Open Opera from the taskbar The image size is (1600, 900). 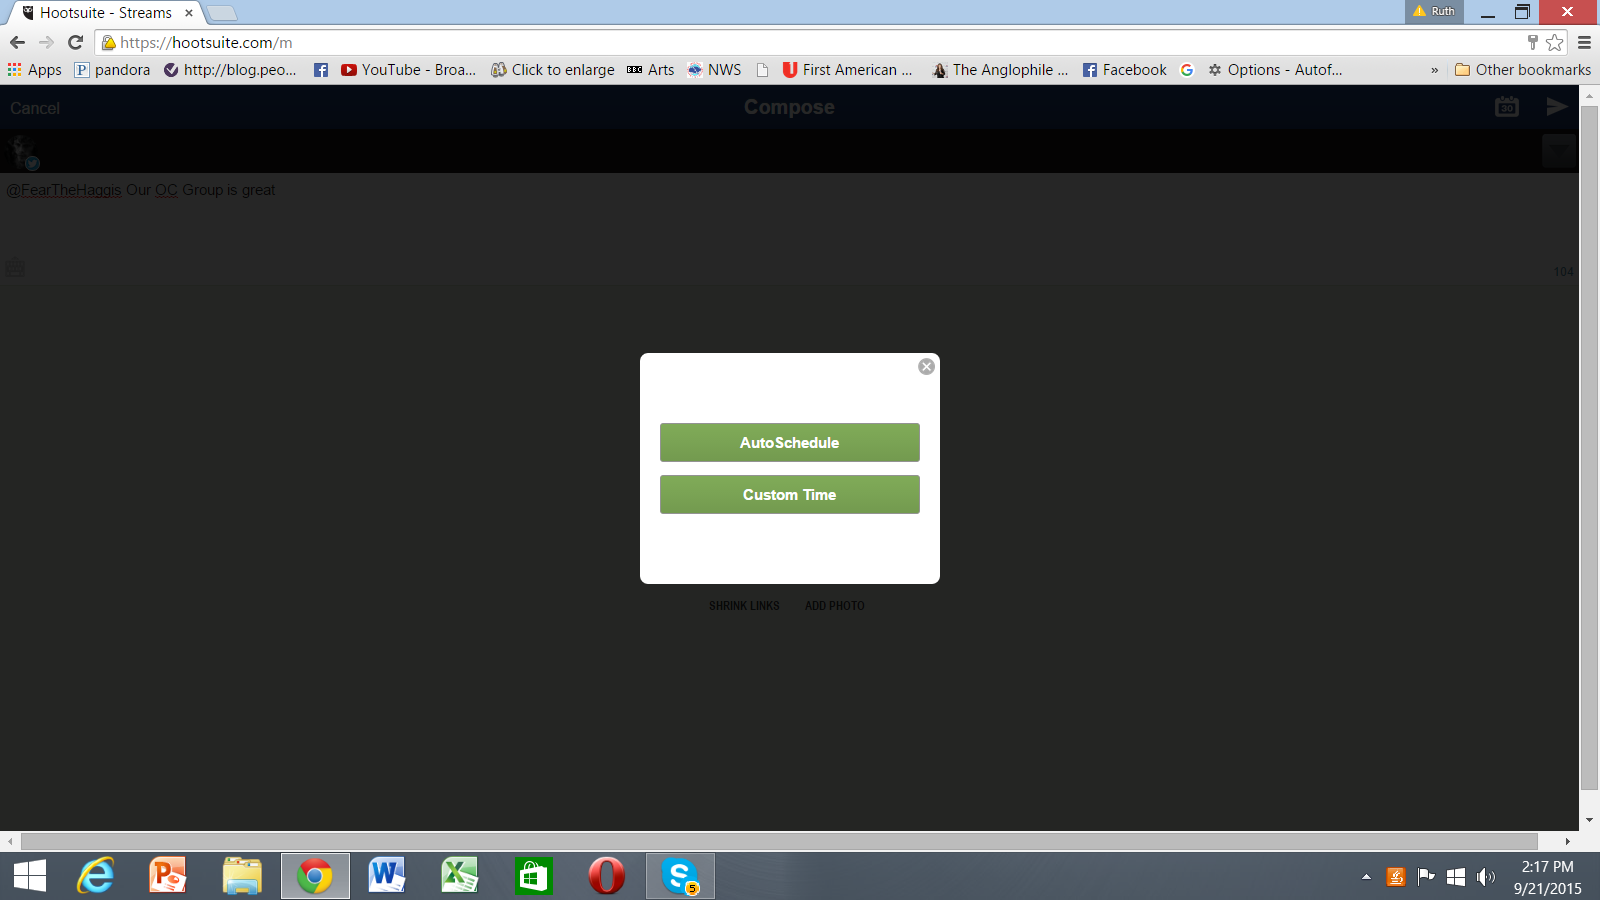(x=606, y=876)
